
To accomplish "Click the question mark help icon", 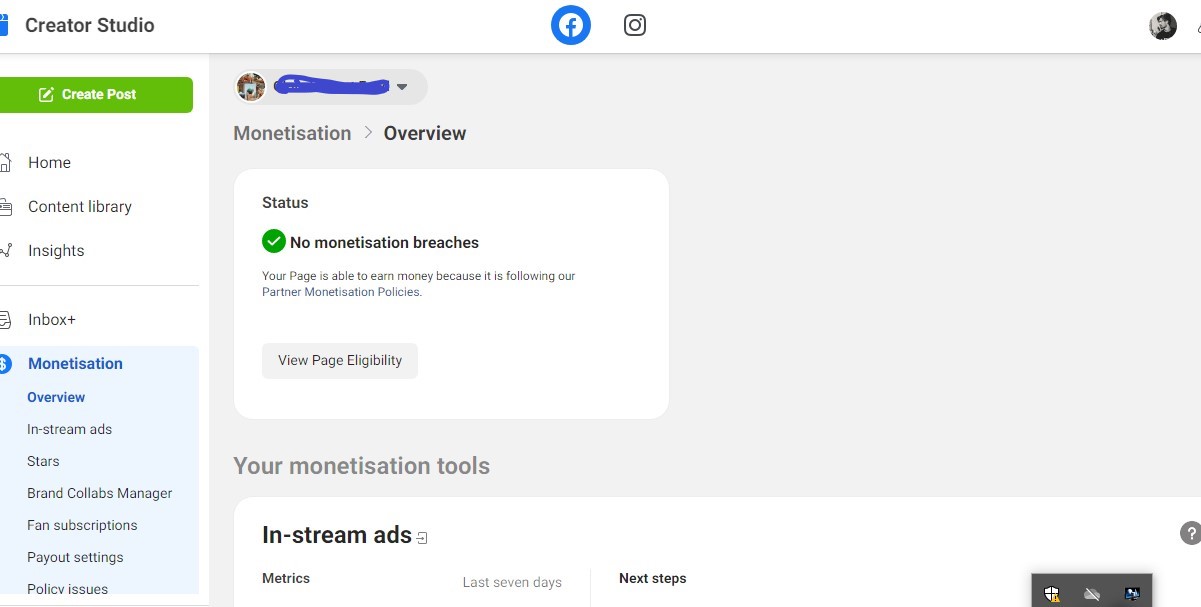I will click(1190, 533).
